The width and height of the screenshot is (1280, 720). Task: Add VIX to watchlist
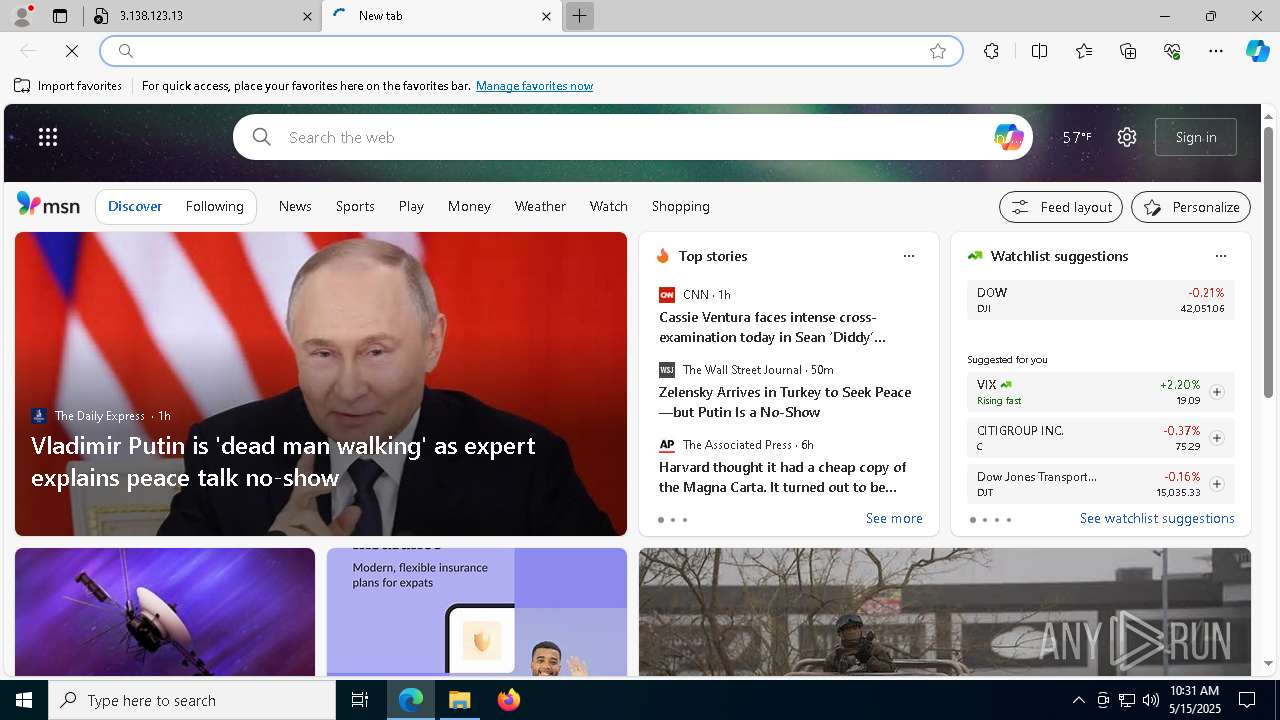tap(1217, 392)
